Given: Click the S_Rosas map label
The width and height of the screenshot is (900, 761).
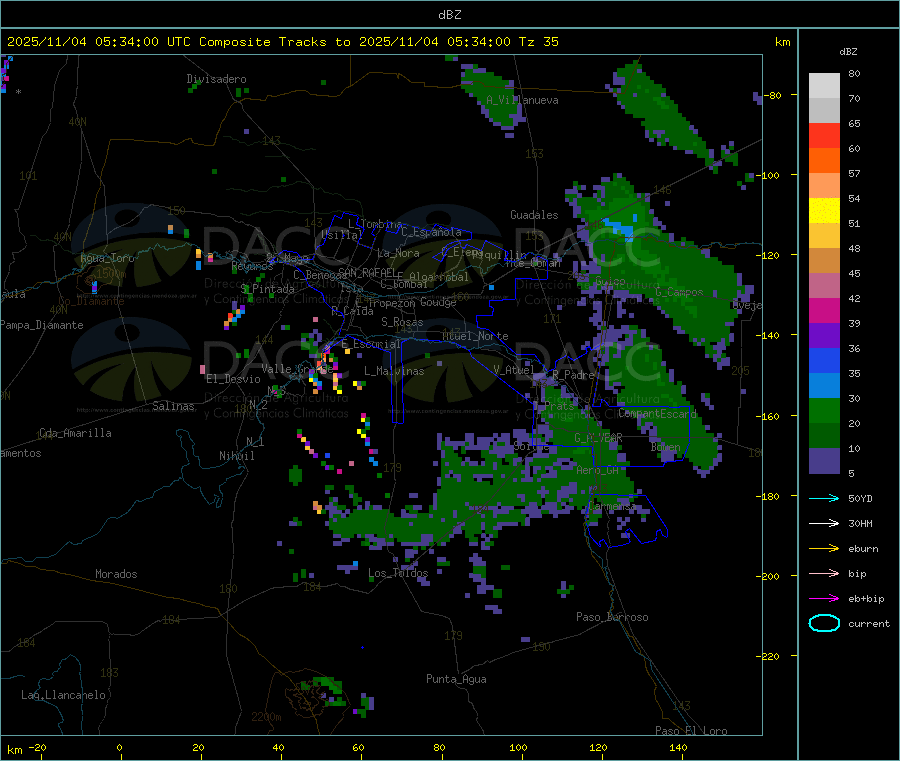Looking at the screenshot, I should pos(402,322).
